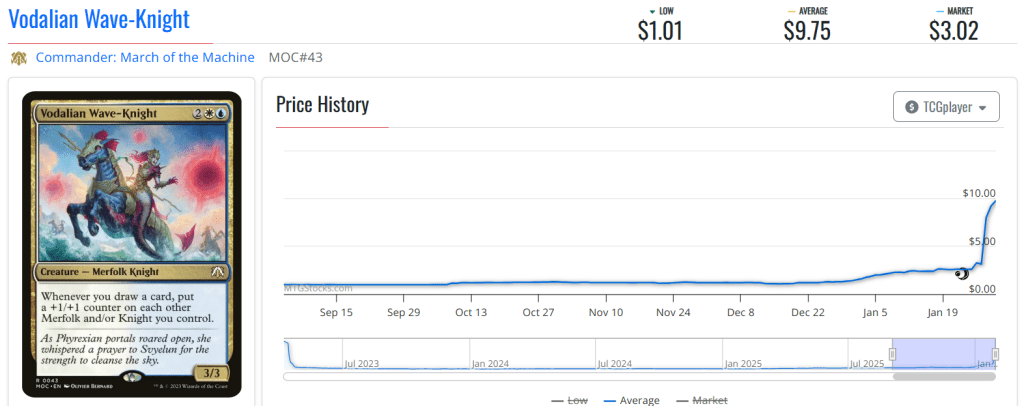Click the Low price down-arrow indicator

tap(652, 11)
